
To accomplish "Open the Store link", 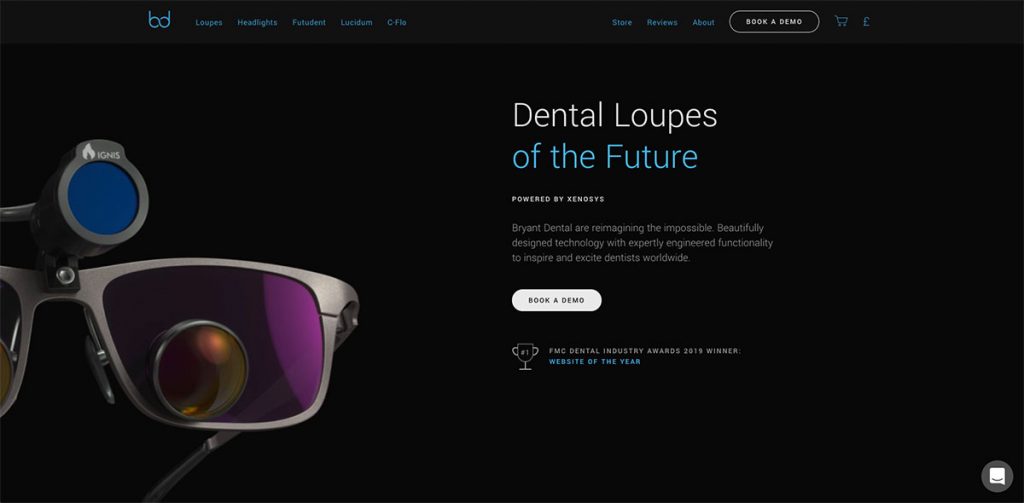I will tap(622, 22).
